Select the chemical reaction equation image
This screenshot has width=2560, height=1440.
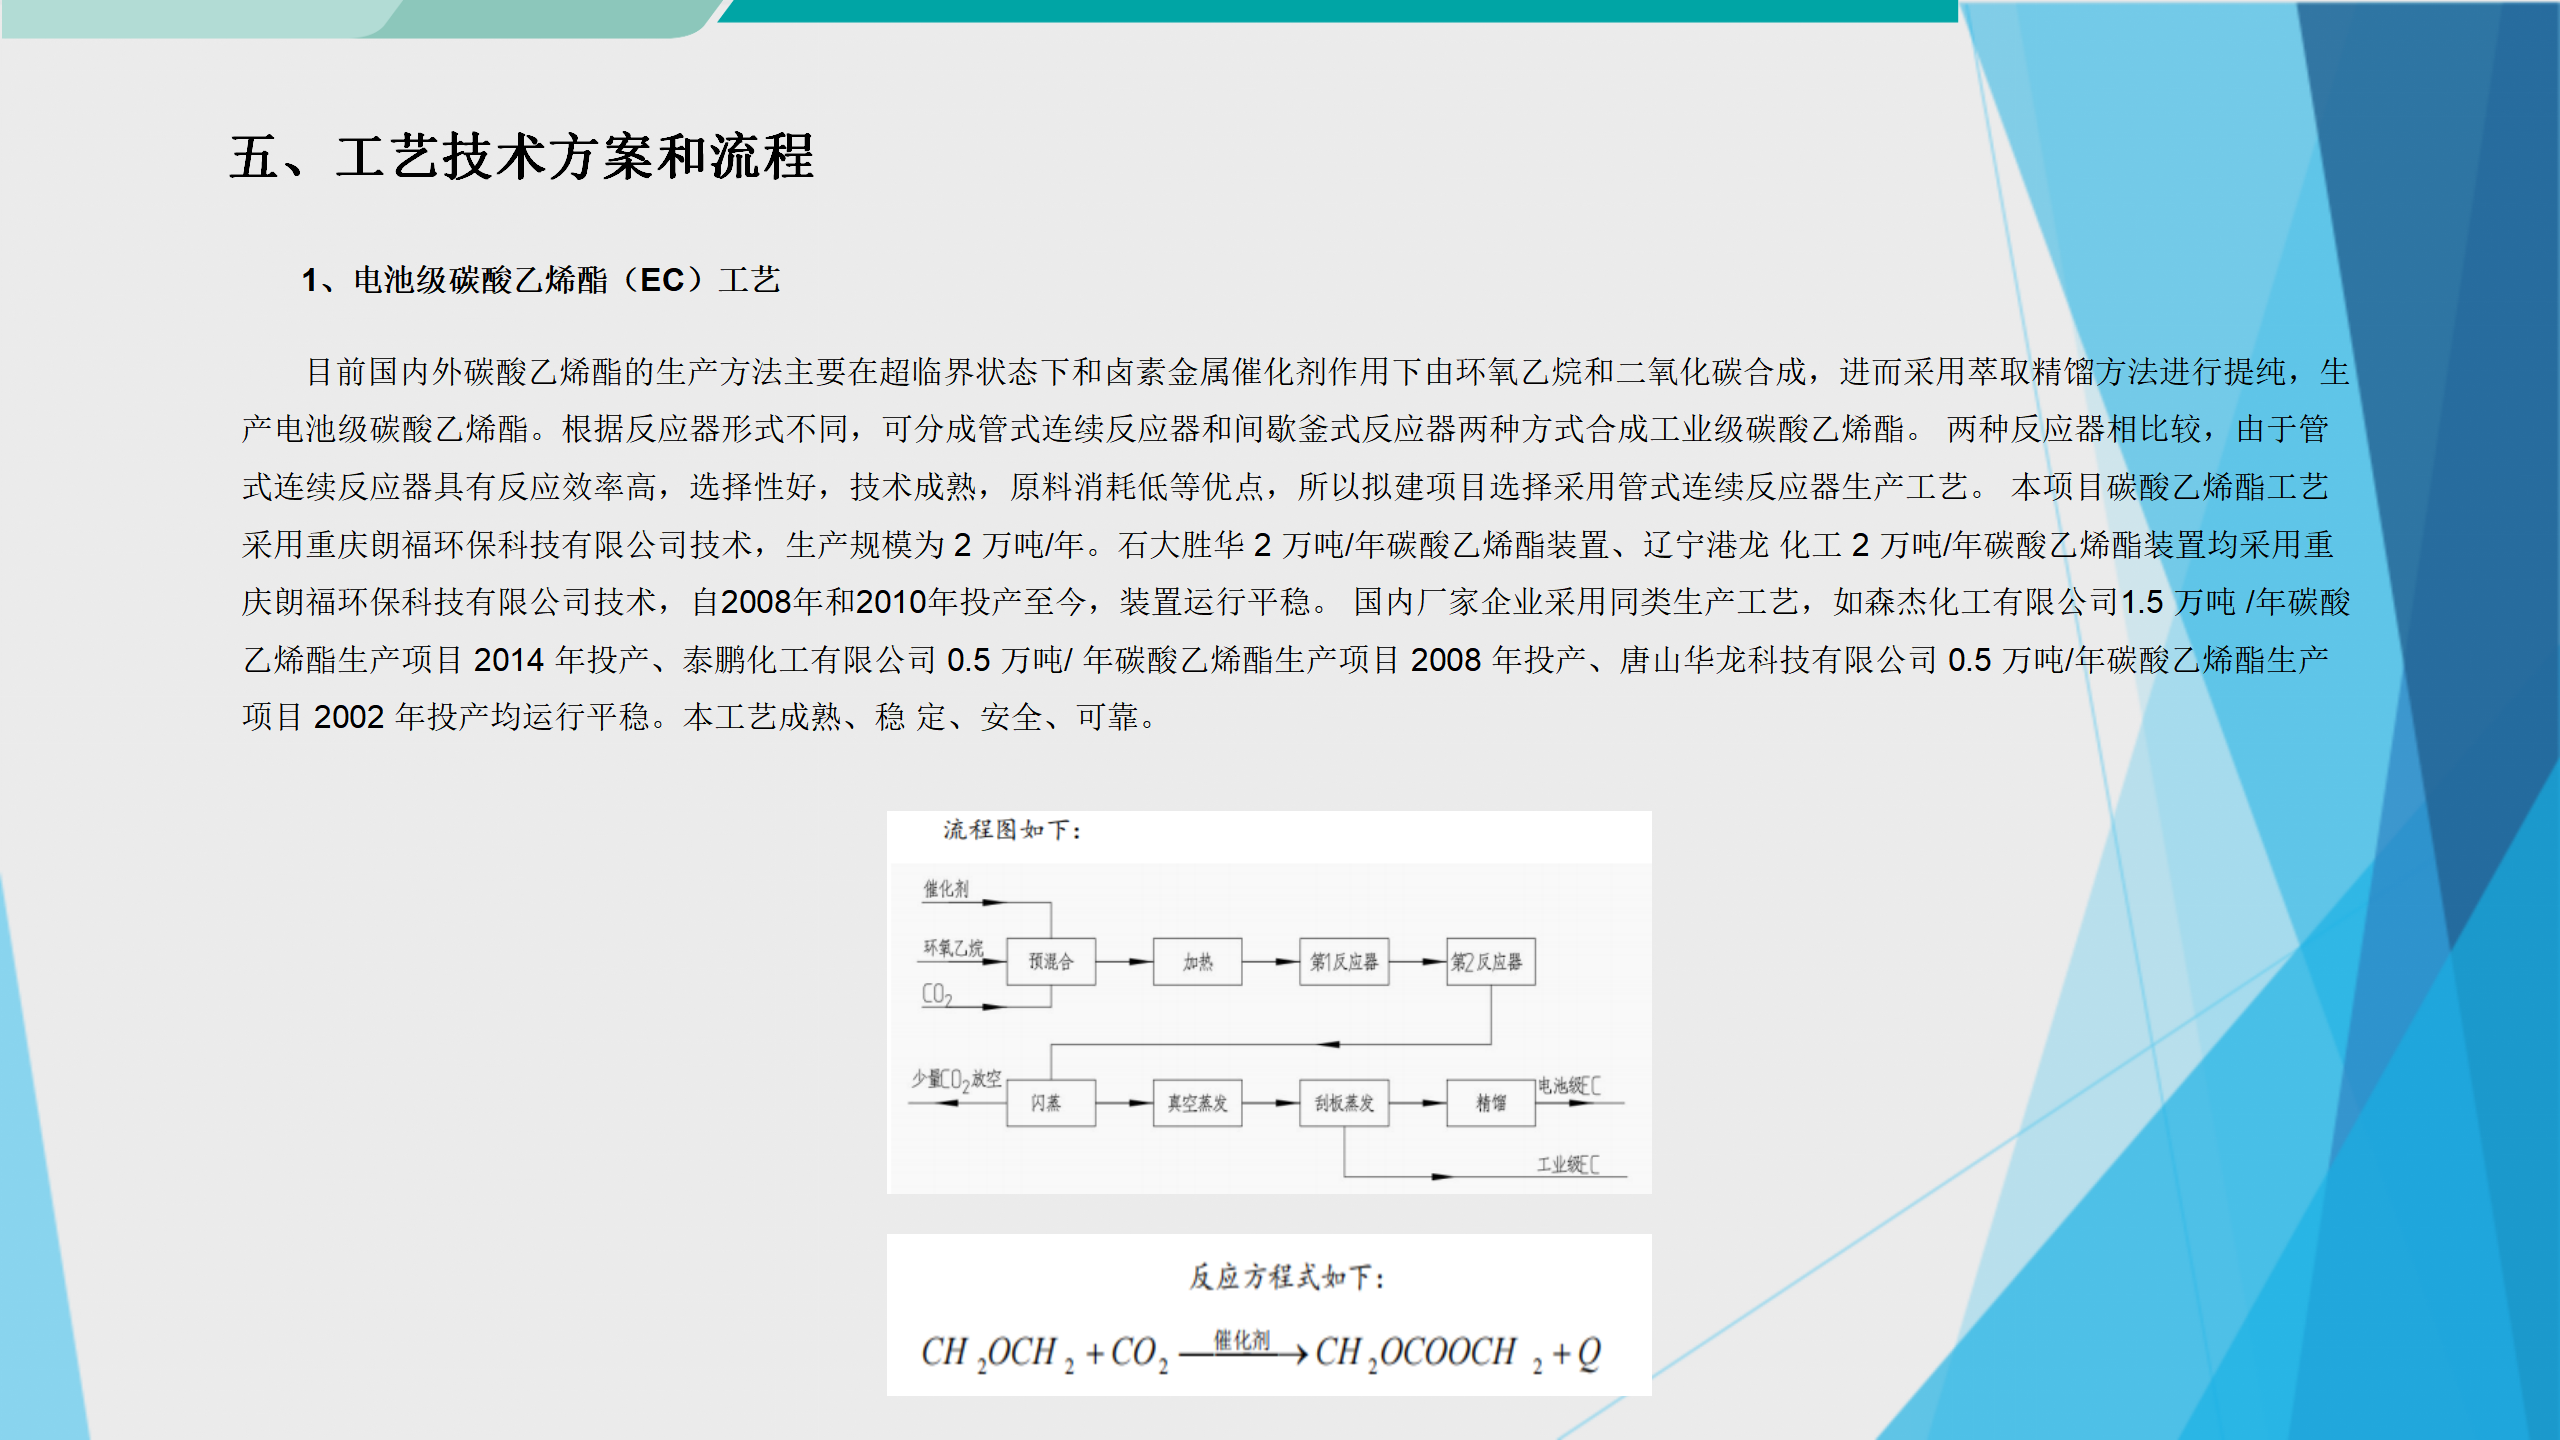[1260, 1352]
